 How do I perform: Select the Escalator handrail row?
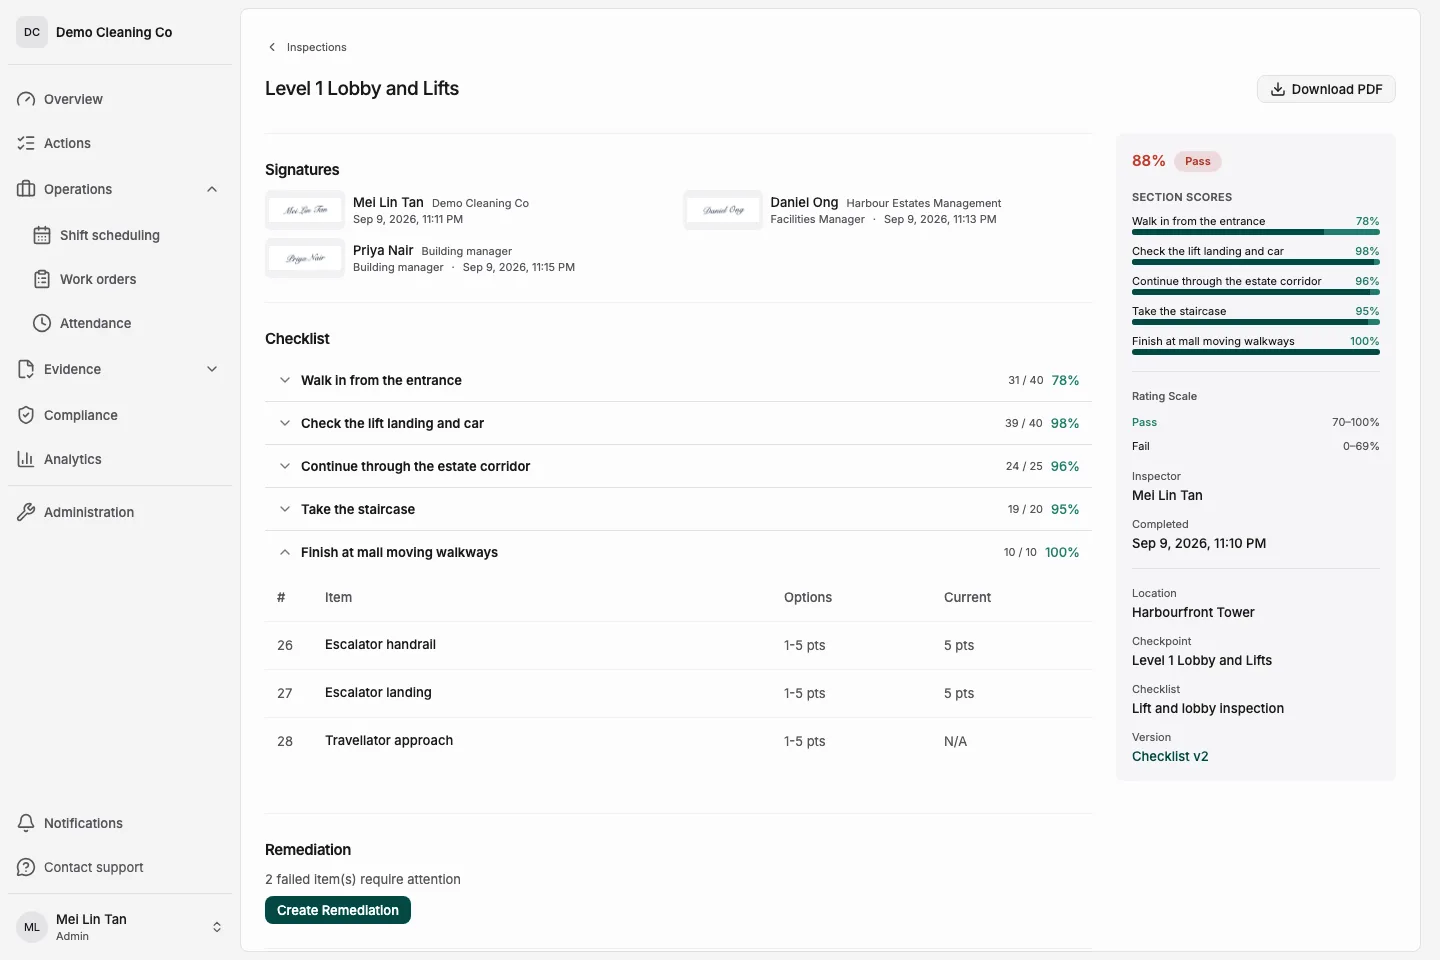pyautogui.click(x=679, y=645)
